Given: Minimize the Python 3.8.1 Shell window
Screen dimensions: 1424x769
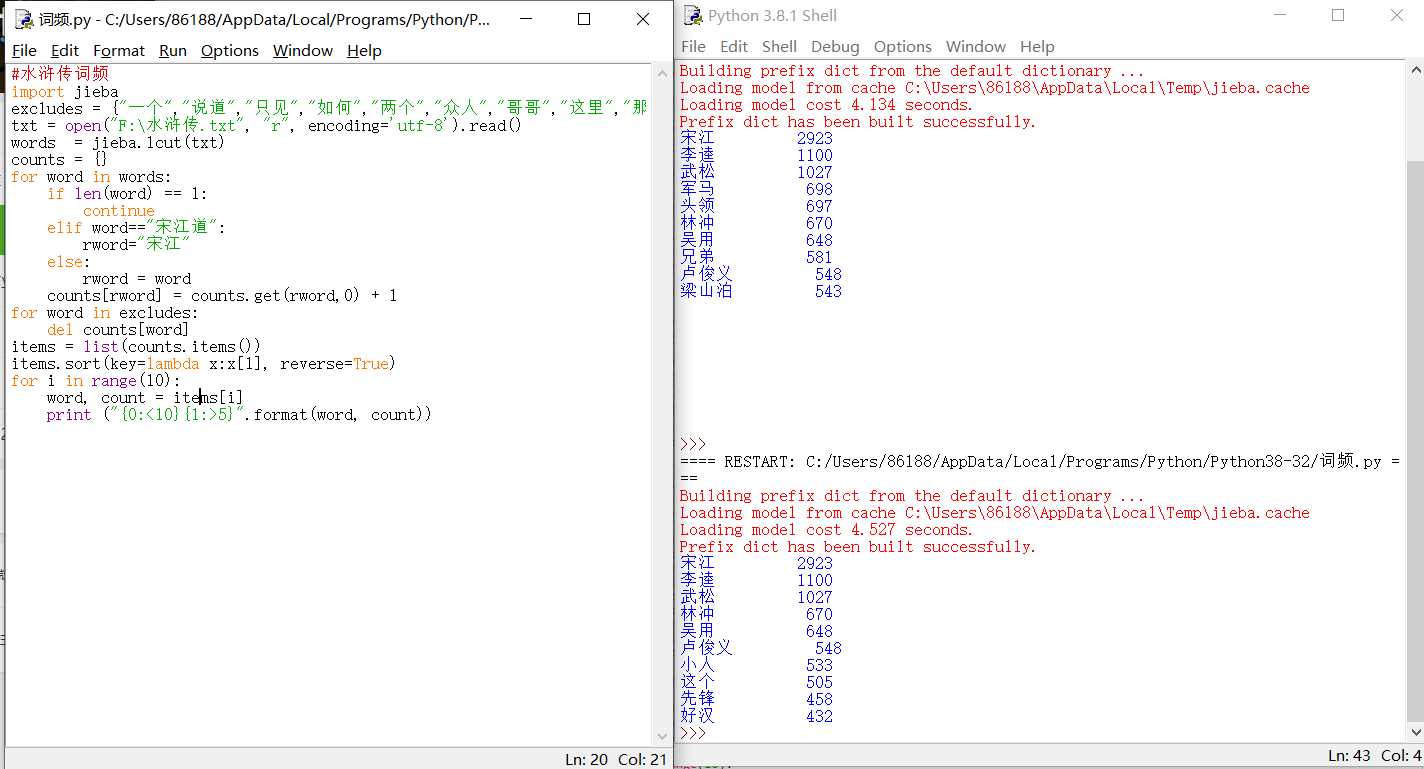Looking at the screenshot, I should (x=1280, y=15).
